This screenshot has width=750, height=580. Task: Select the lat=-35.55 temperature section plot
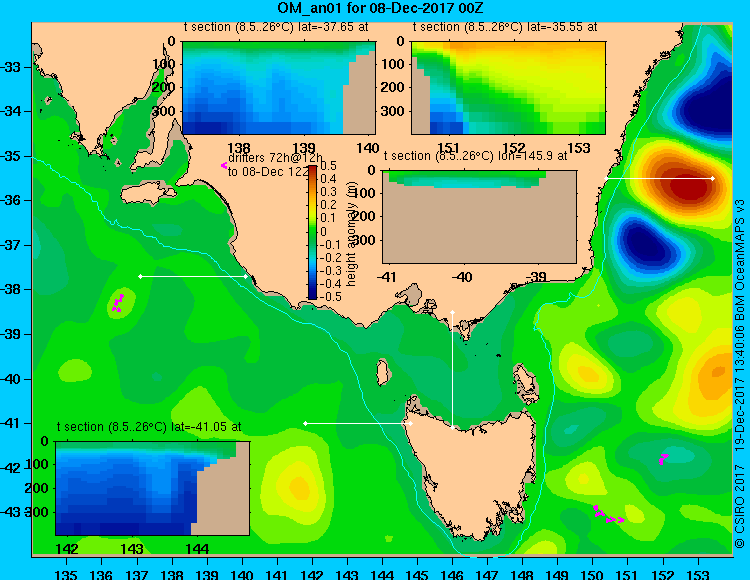point(508,88)
